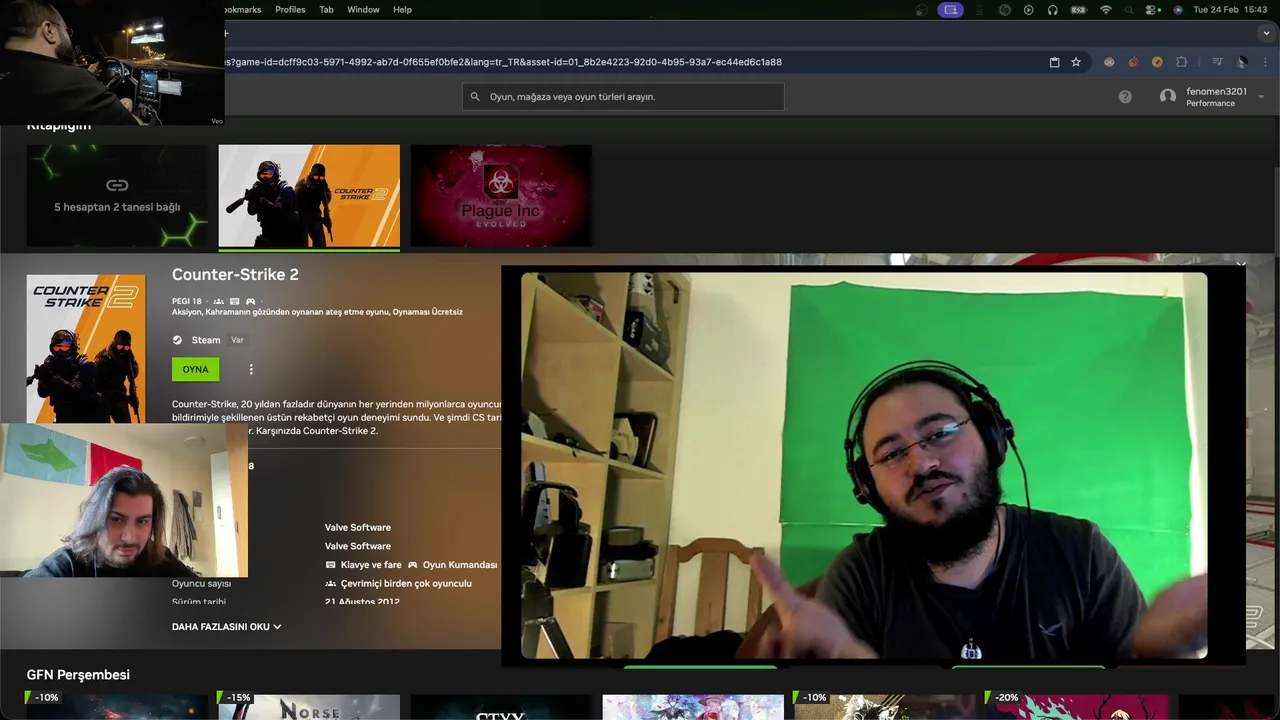Click the gamepad icon beside PEGI 18
The image size is (1280, 720).
point(250,301)
